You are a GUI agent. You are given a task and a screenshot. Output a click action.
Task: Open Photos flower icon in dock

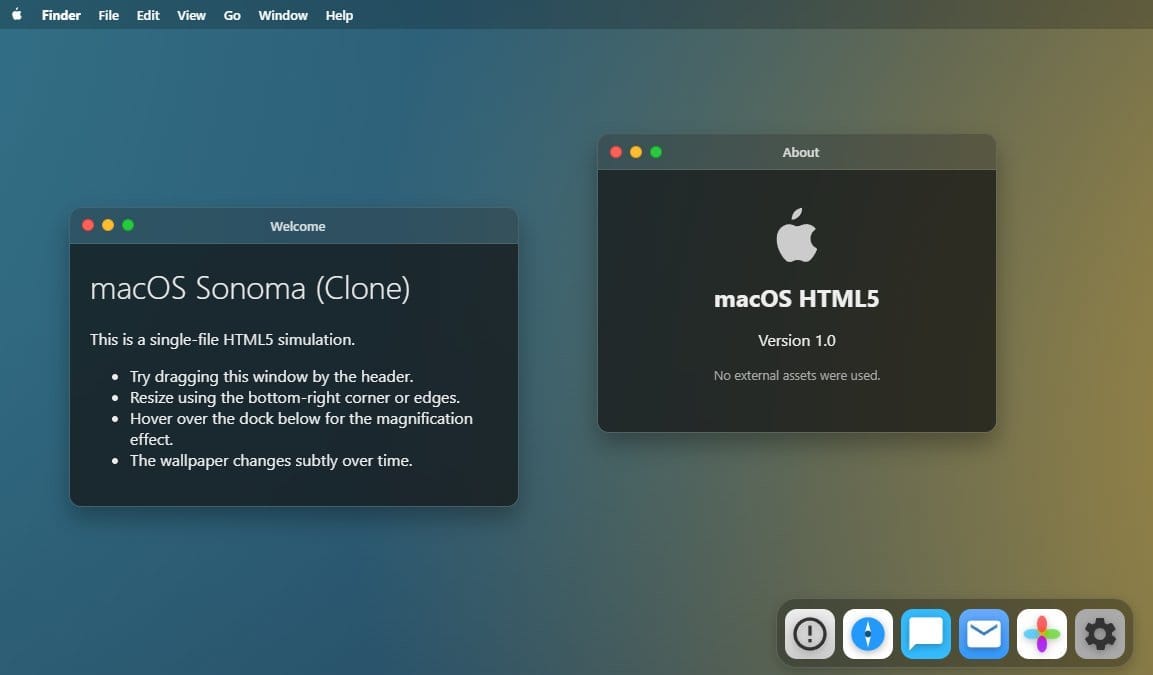pos(1042,633)
